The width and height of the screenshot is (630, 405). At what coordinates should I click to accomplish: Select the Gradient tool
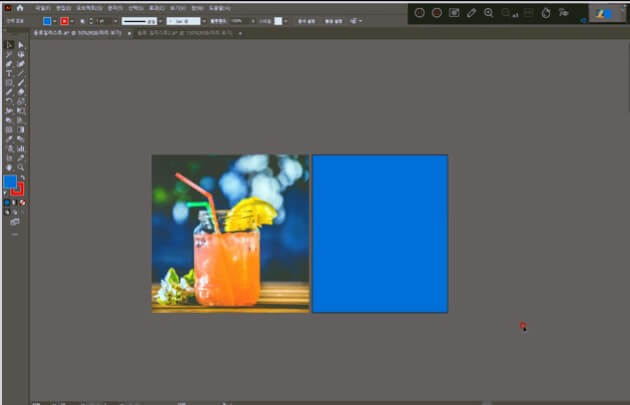(21, 130)
